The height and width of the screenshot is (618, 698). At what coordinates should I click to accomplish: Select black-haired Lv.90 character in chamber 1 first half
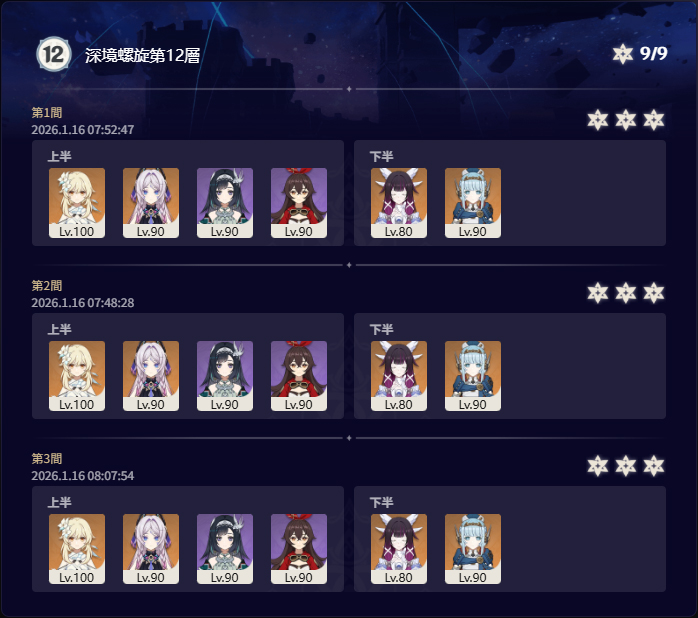[x=225, y=203]
